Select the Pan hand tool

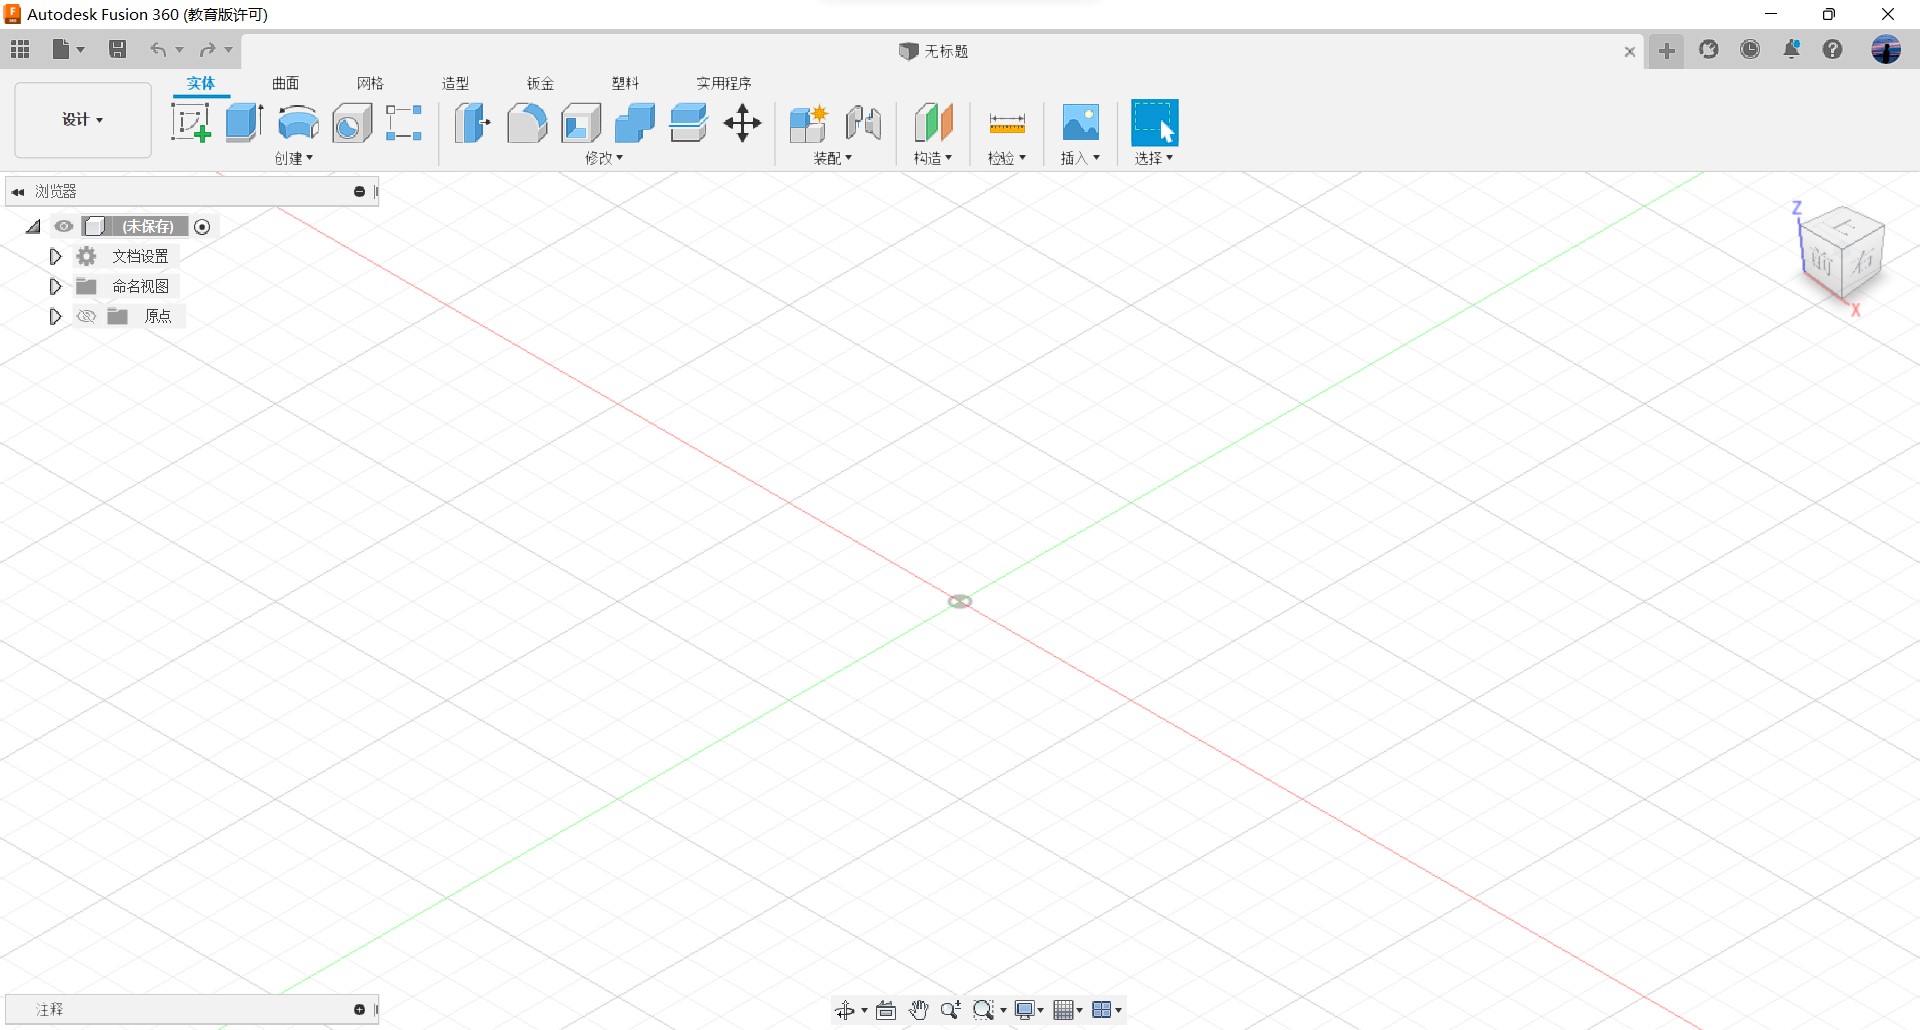[x=918, y=1011]
